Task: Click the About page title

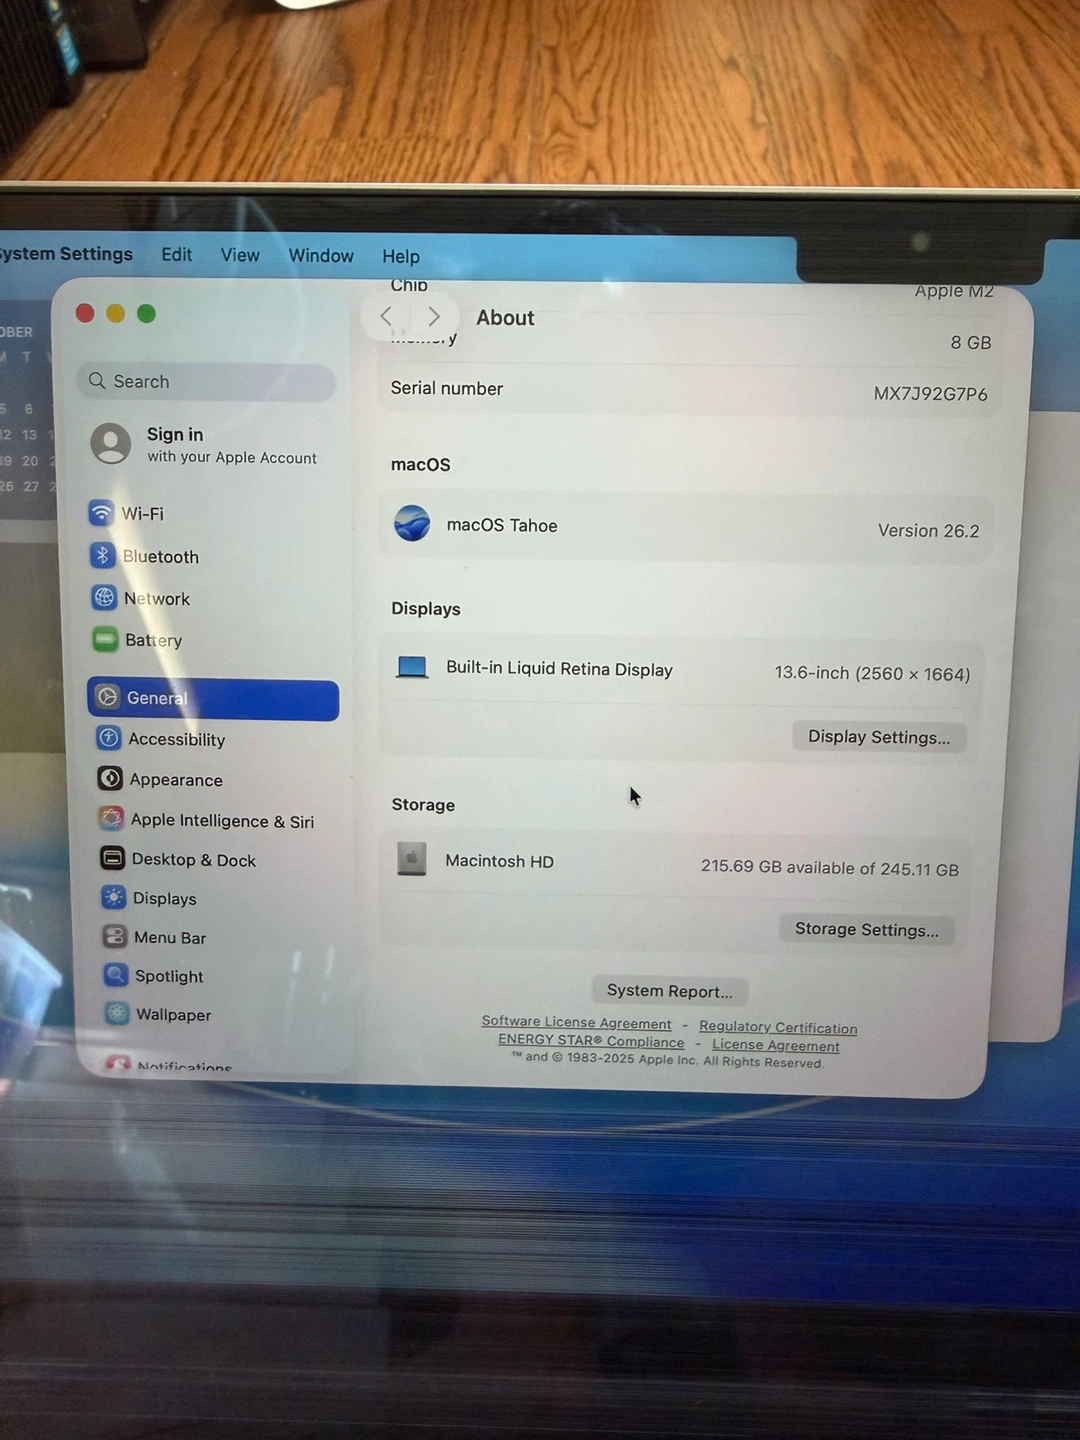Action: click(x=505, y=318)
